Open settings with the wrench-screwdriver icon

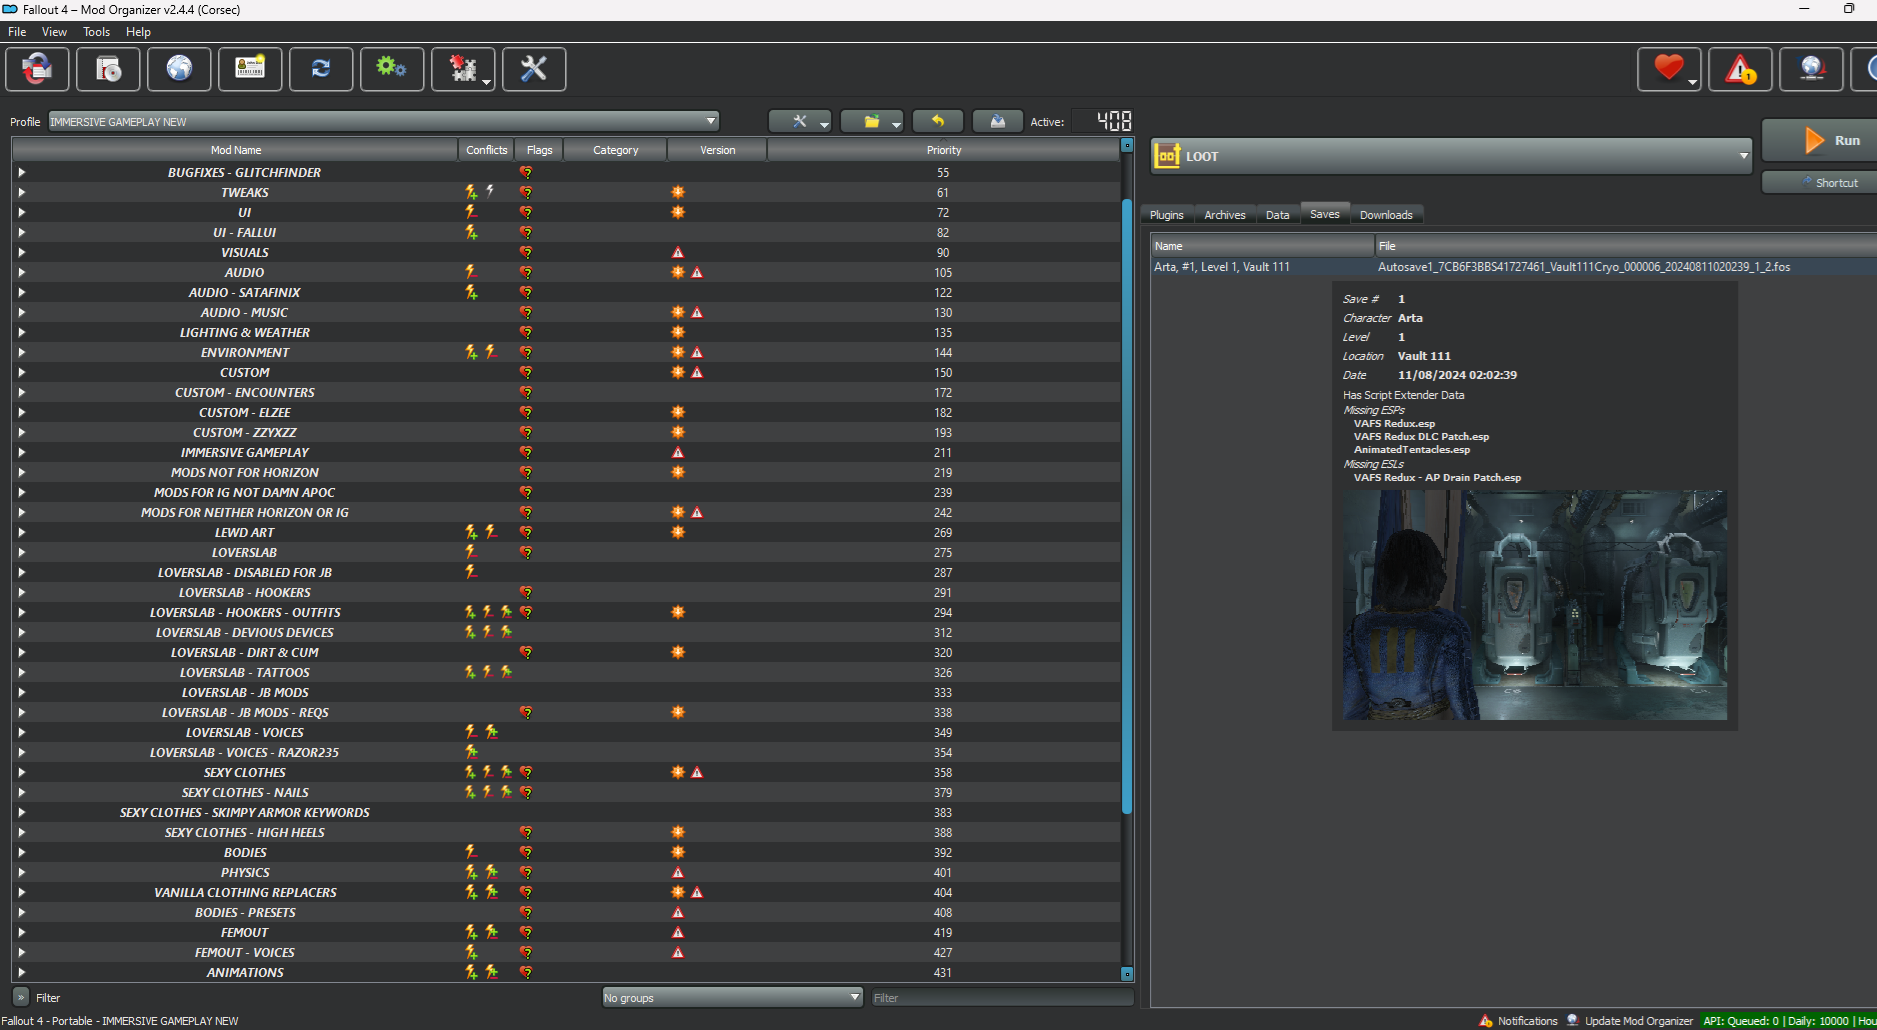(534, 69)
